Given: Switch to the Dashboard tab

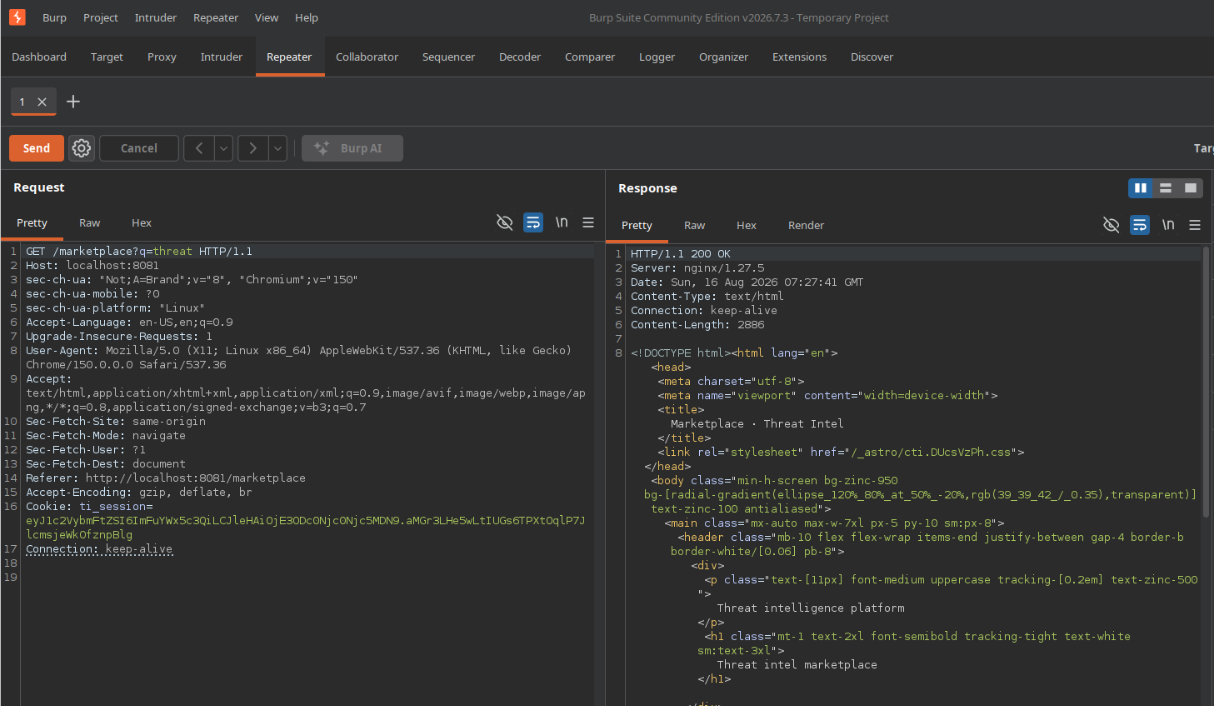Looking at the screenshot, I should point(39,57).
